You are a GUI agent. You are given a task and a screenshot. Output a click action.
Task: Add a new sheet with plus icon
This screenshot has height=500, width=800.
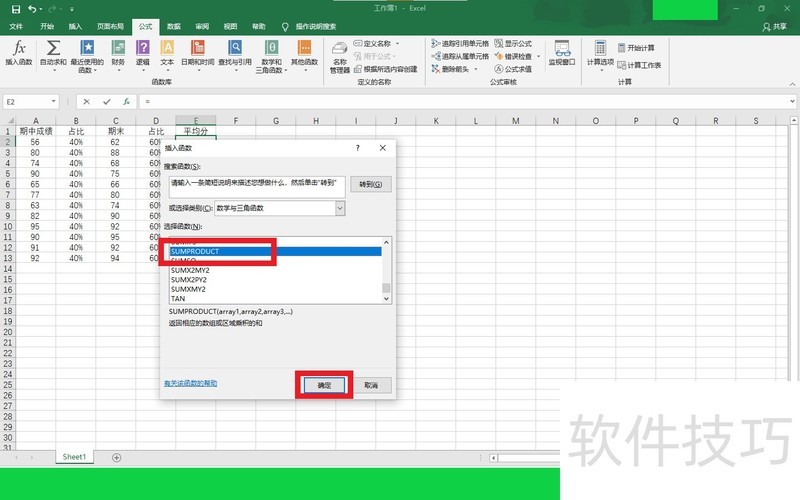pos(116,458)
